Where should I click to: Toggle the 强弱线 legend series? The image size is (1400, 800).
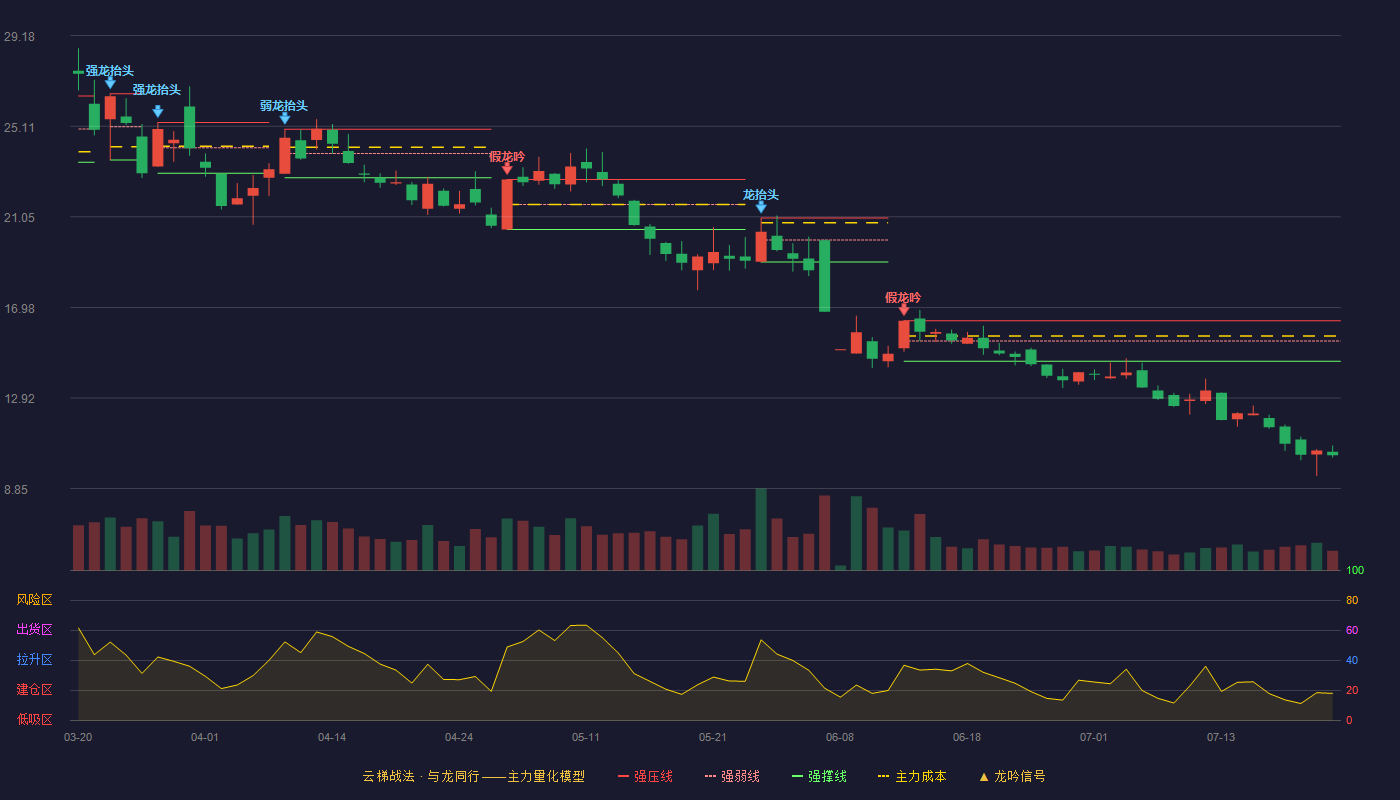pos(732,776)
